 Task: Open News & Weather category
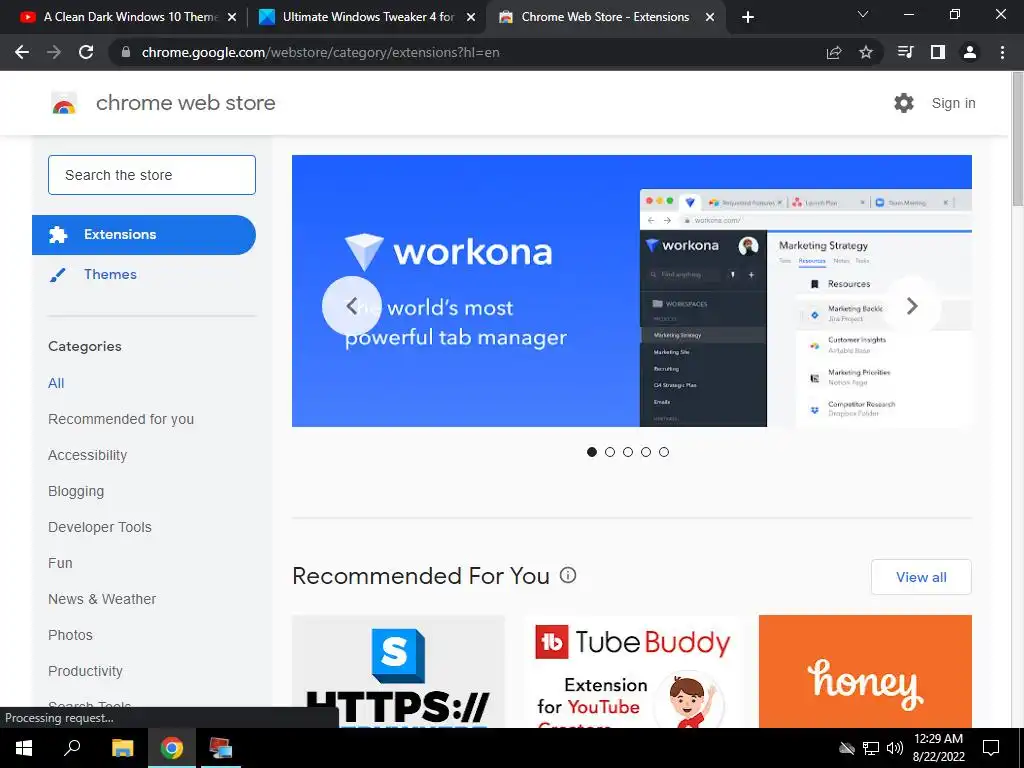click(102, 599)
